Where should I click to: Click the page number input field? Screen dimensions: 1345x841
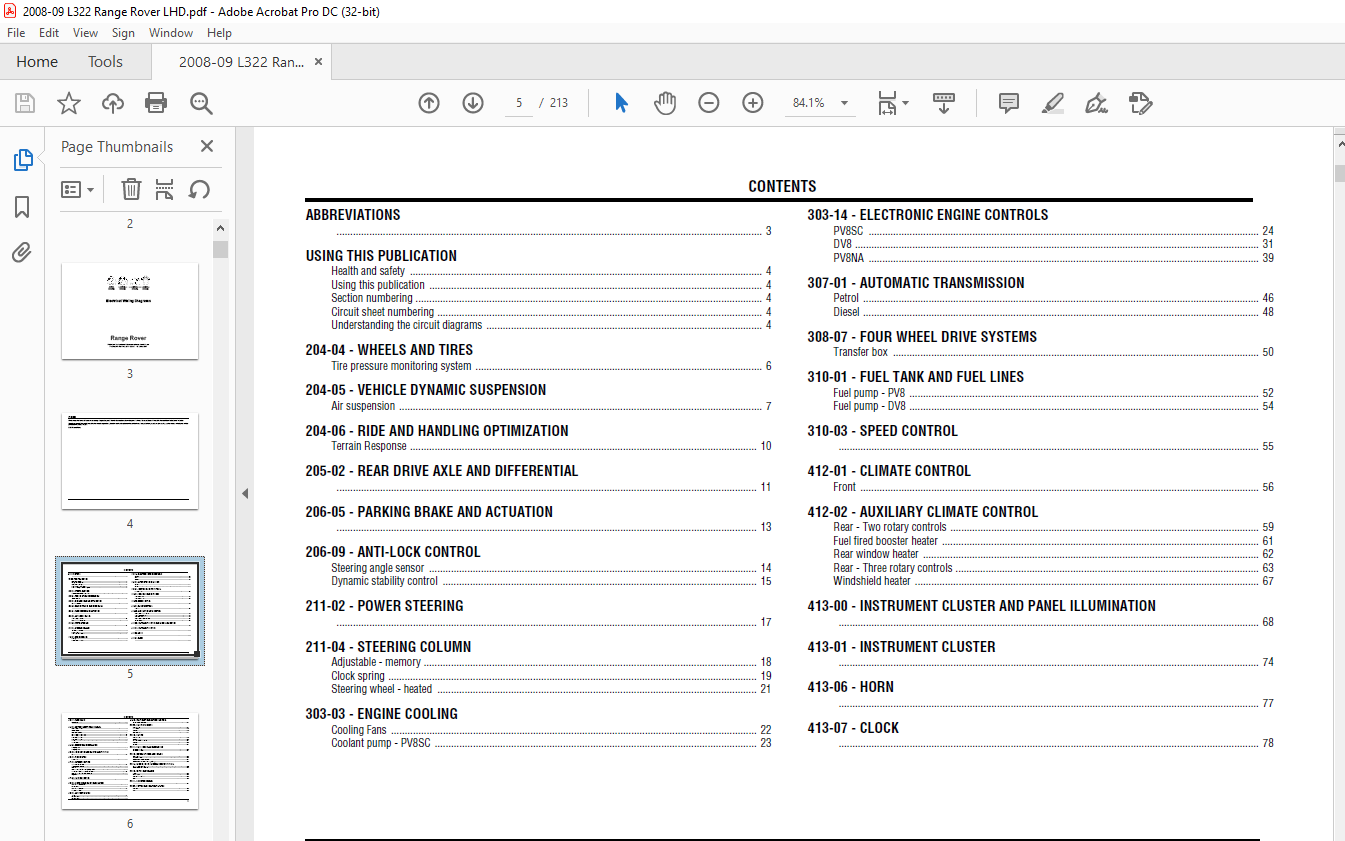coord(519,103)
